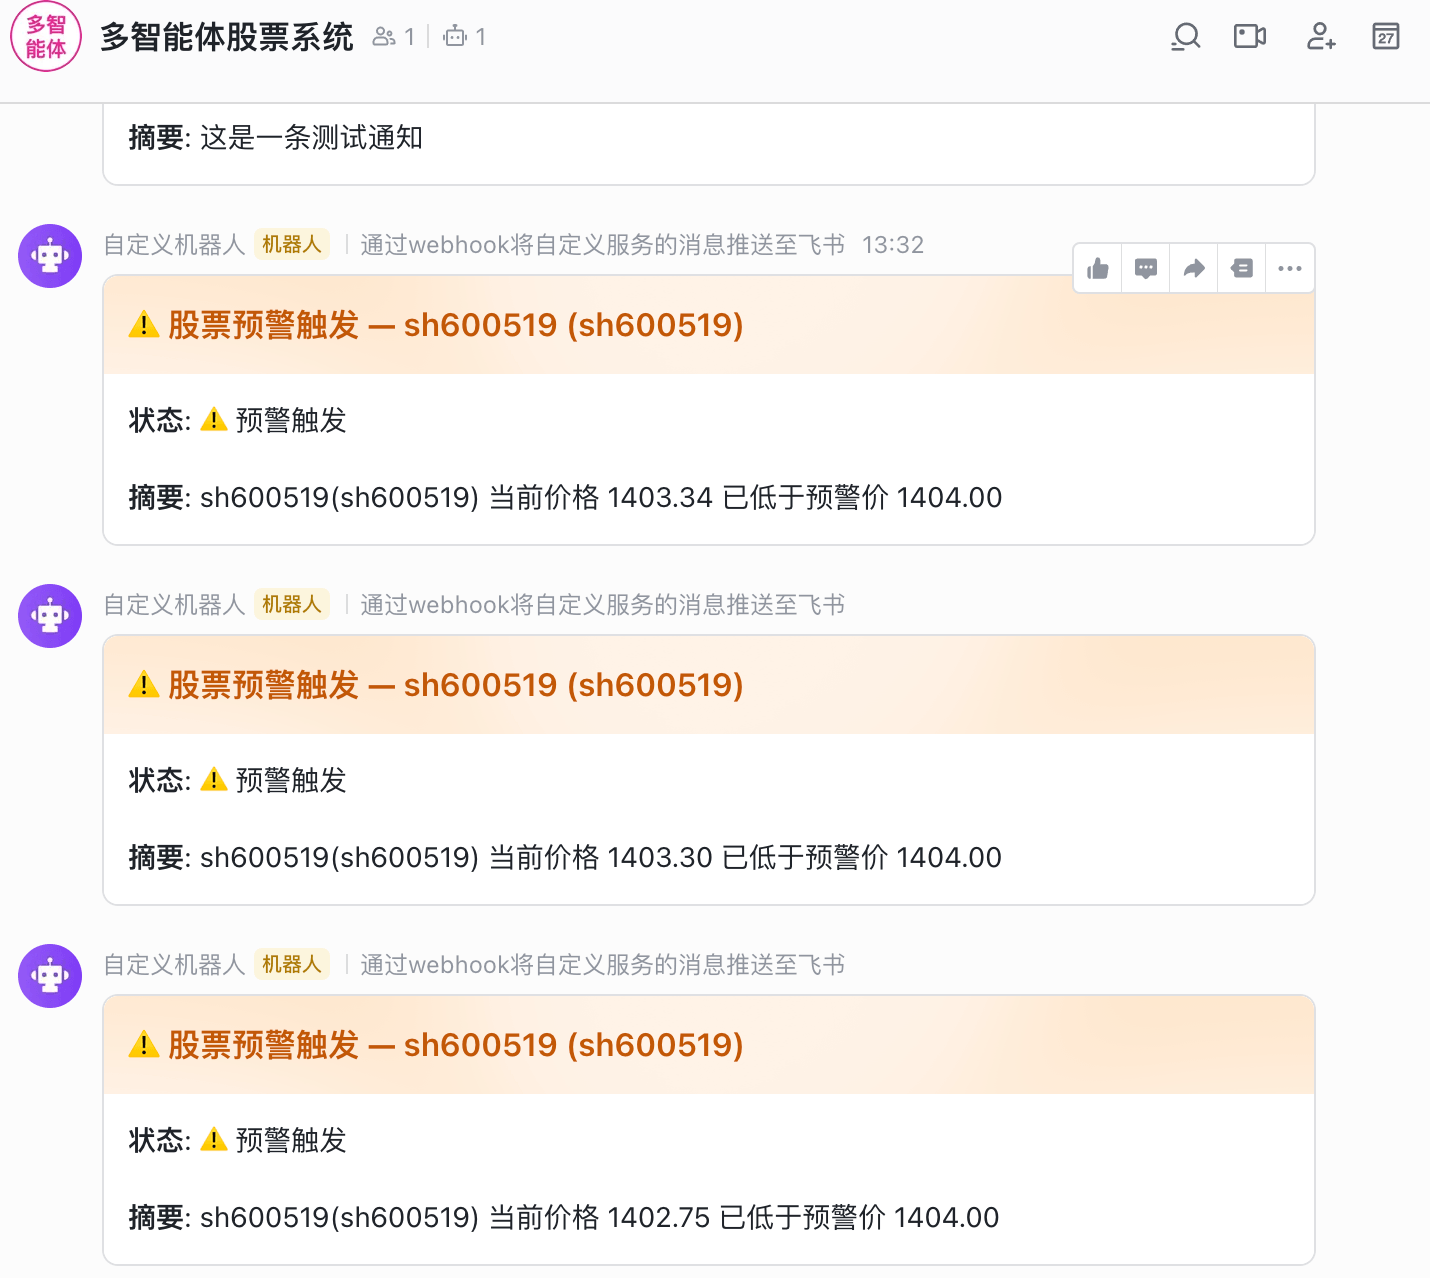Click the webhook description on the 13:32 message
1430x1278 pixels.
coord(603,245)
